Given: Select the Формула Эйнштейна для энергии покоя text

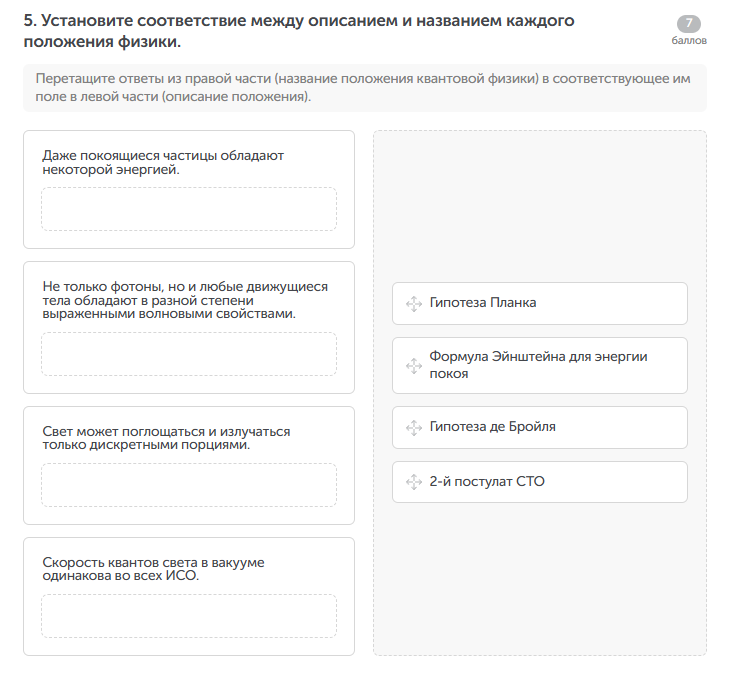Looking at the screenshot, I should tap(538, 365).
